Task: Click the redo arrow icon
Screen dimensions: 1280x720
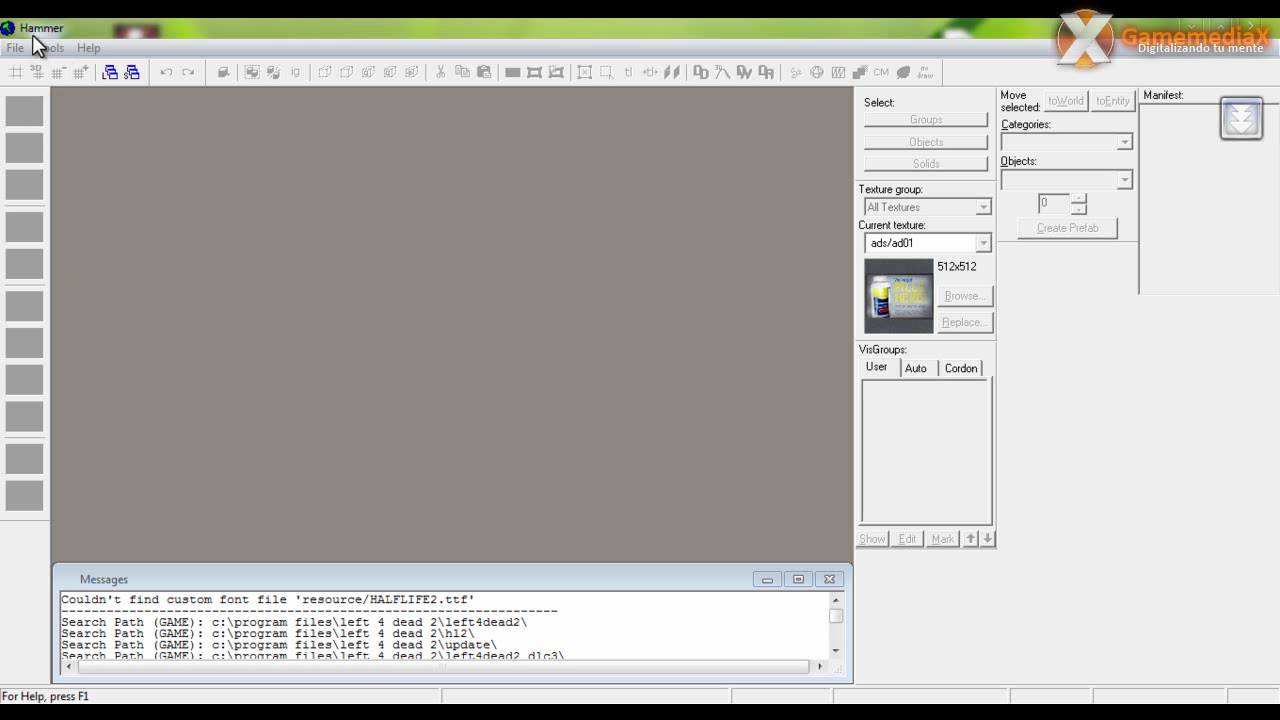Action: click(x=188, y=72)
